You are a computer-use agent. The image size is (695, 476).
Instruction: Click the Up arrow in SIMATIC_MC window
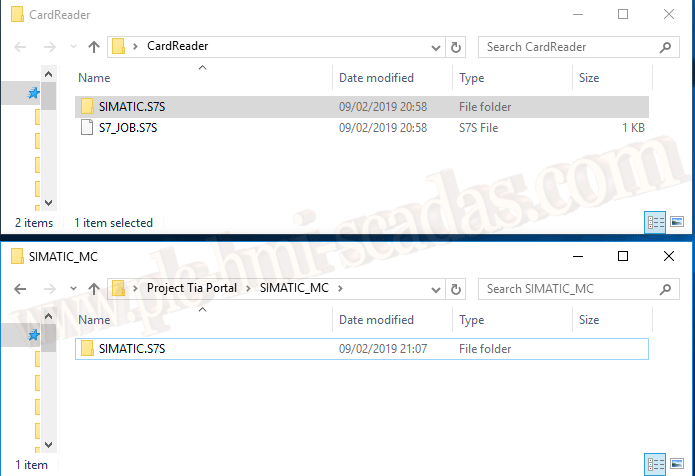(94, 289)
